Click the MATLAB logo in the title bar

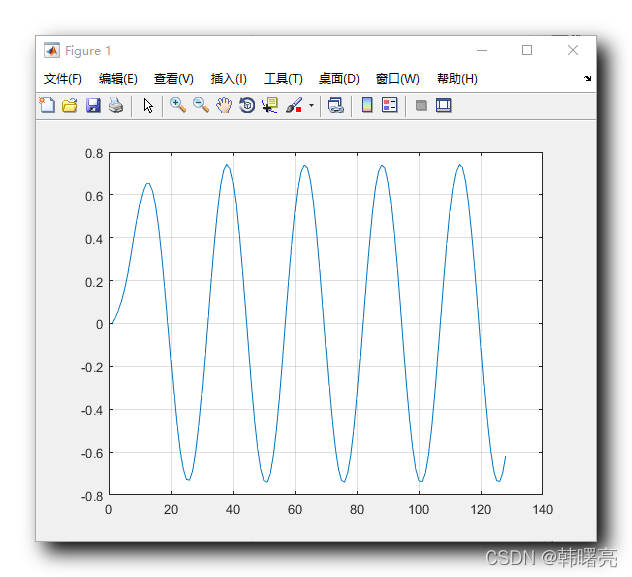(52, 50)
